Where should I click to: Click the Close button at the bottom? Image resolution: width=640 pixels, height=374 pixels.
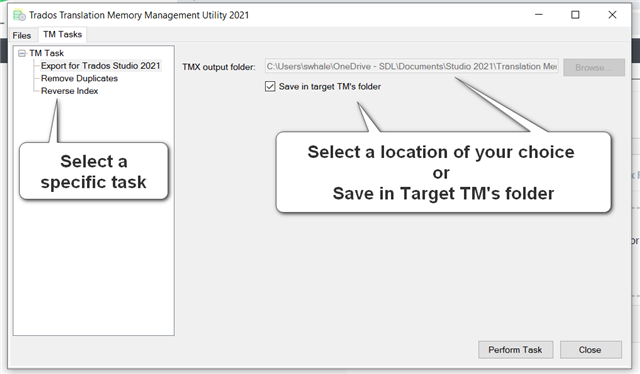[x=591, y=350]
